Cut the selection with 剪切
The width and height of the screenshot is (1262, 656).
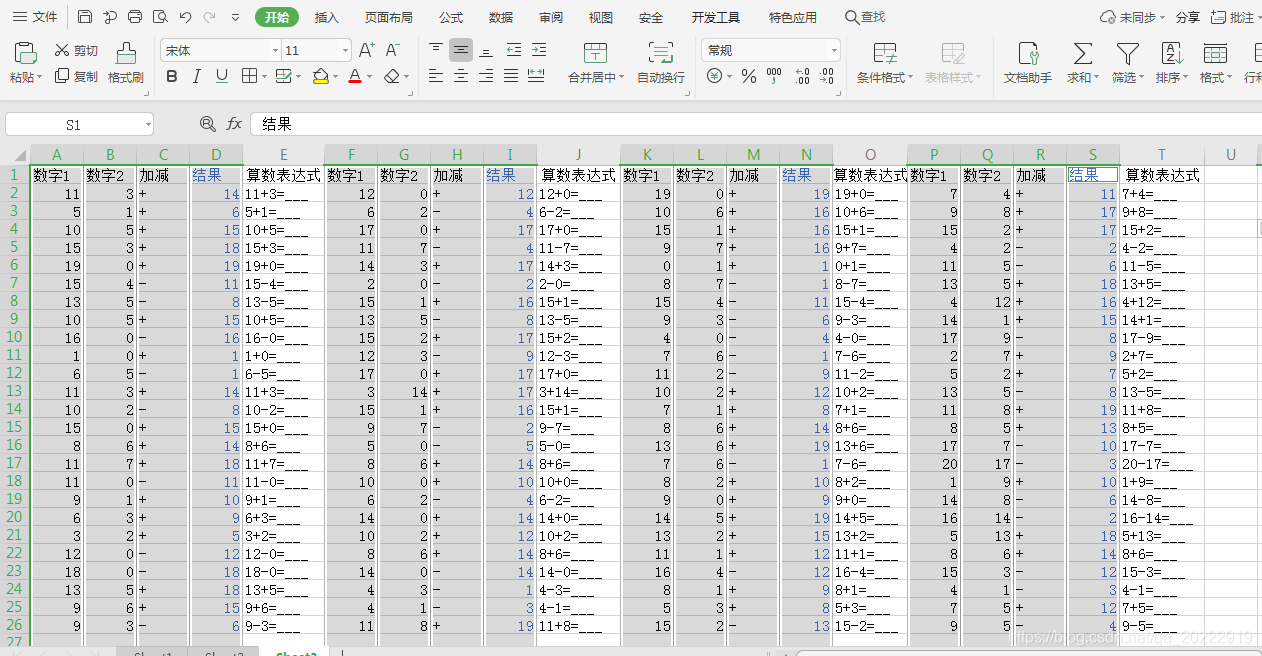76,50
